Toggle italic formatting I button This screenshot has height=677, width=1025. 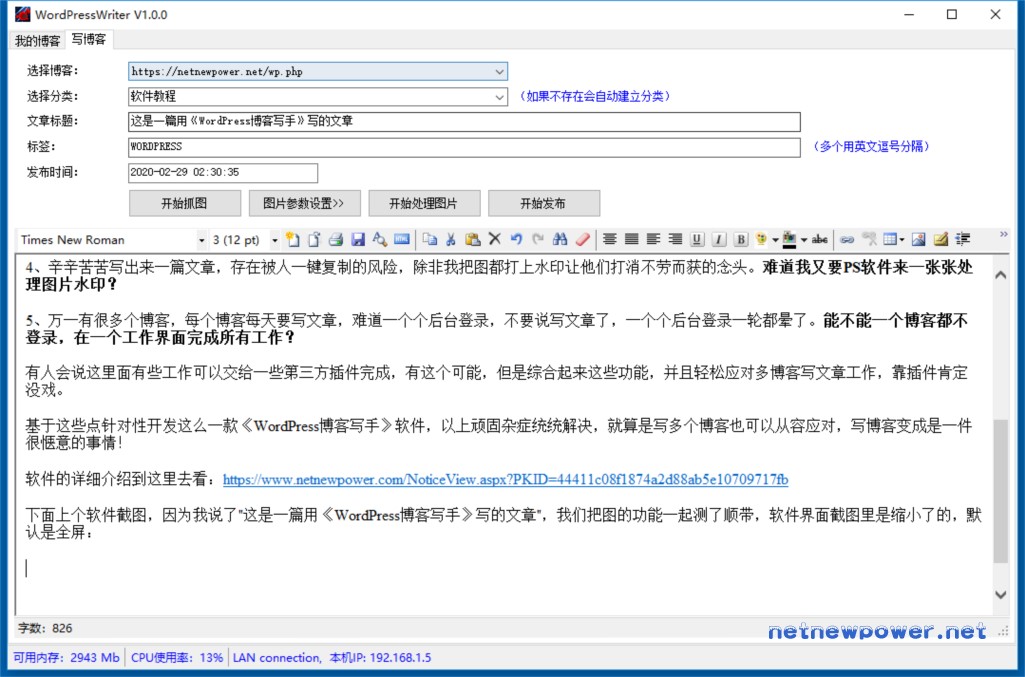[719, 239]
